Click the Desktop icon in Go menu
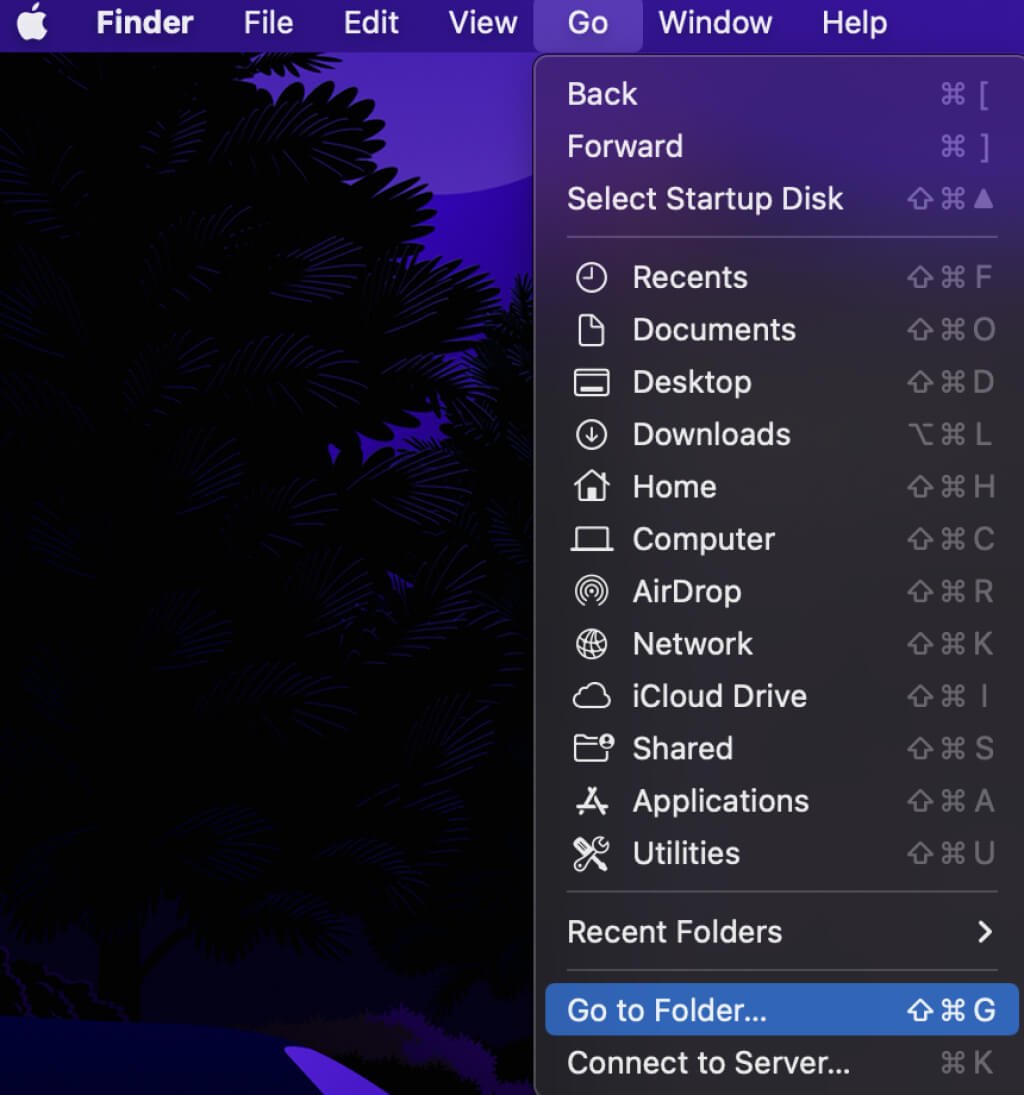 591,383
